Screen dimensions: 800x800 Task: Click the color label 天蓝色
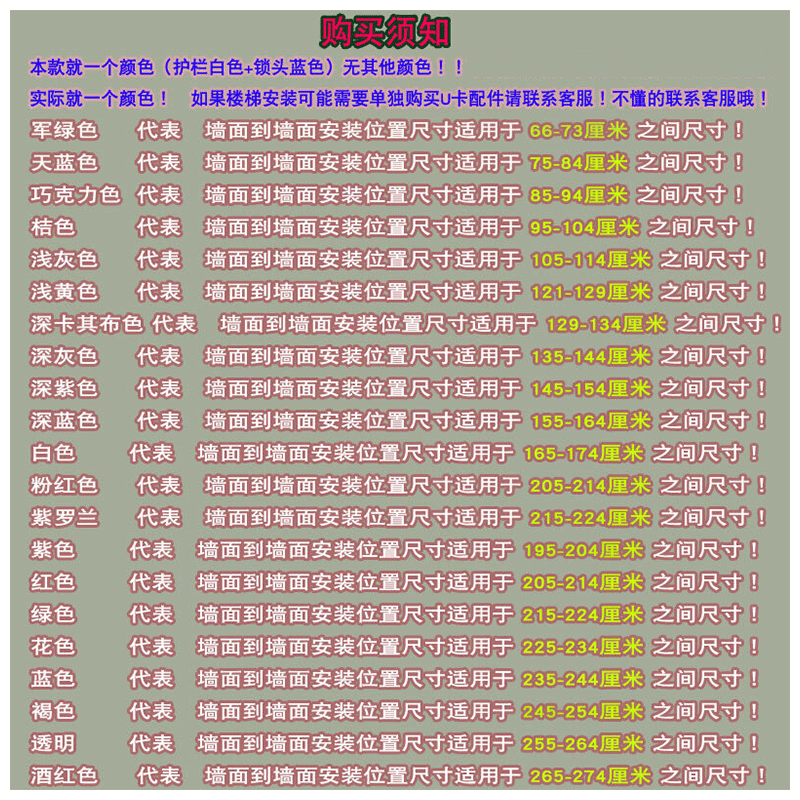64,163
